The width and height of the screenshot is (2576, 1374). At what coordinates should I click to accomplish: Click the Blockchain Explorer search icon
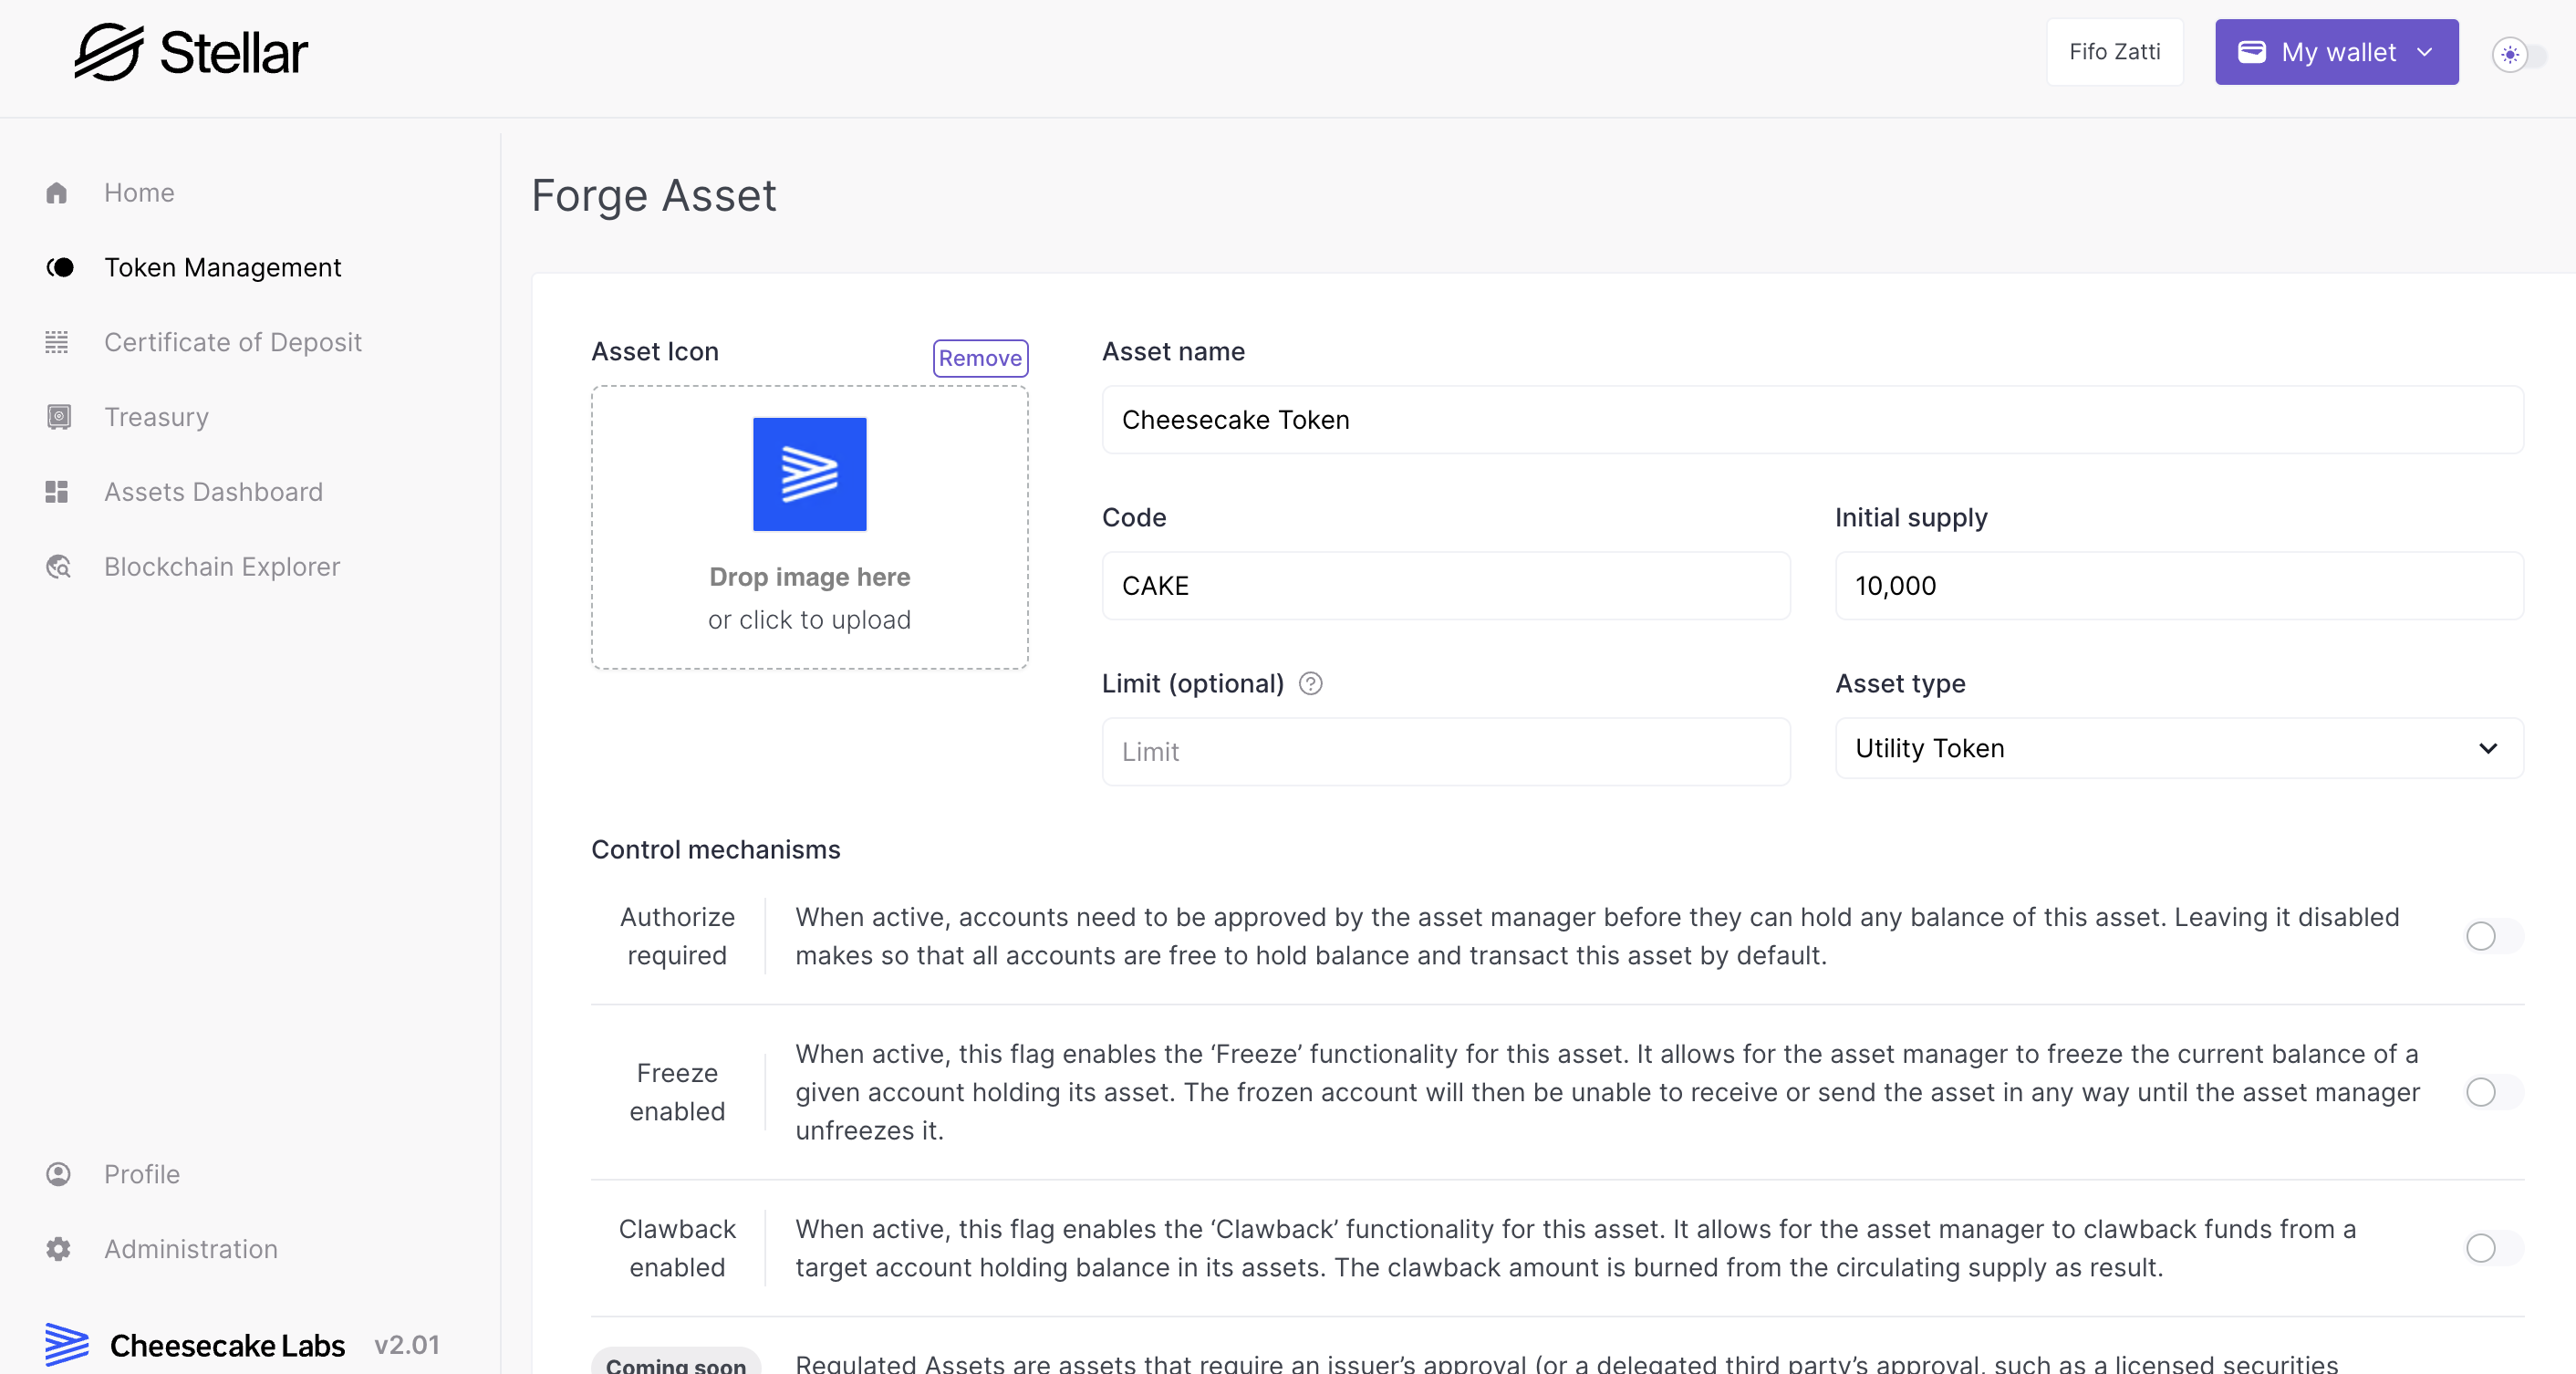tap(59, 567)
